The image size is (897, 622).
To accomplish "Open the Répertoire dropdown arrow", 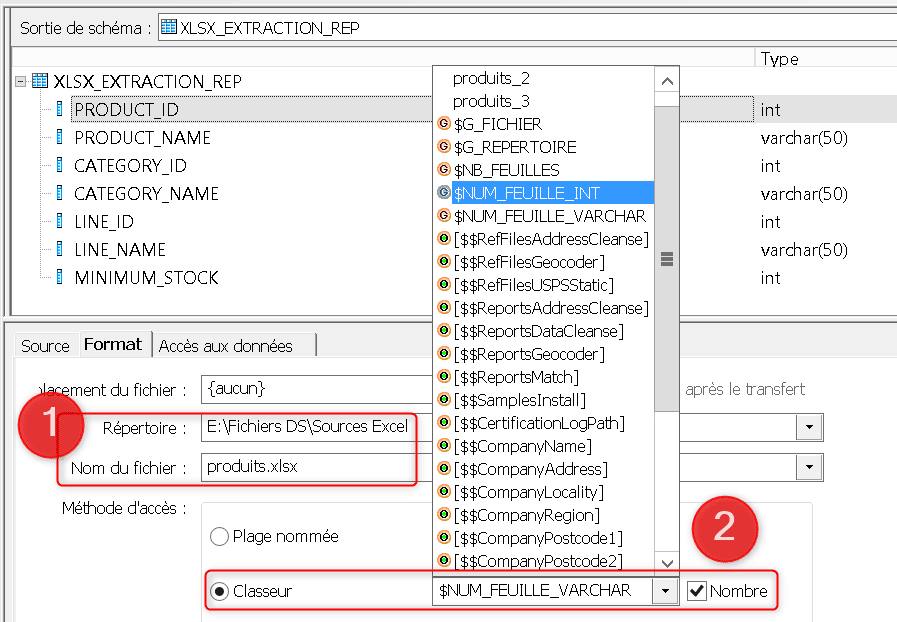I will [806, 428].
